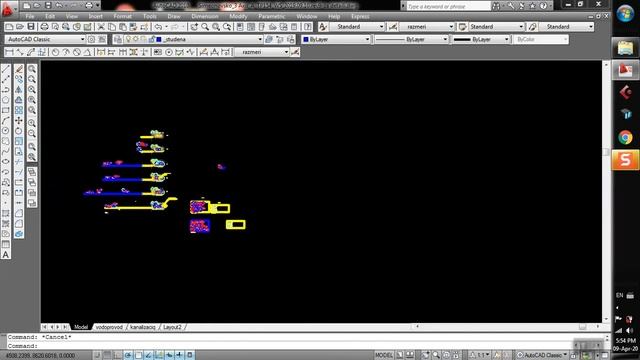
Task: Open Windows Explorer folder icon on taskbar
Action: pyautogui.click(x=625, y=48)
